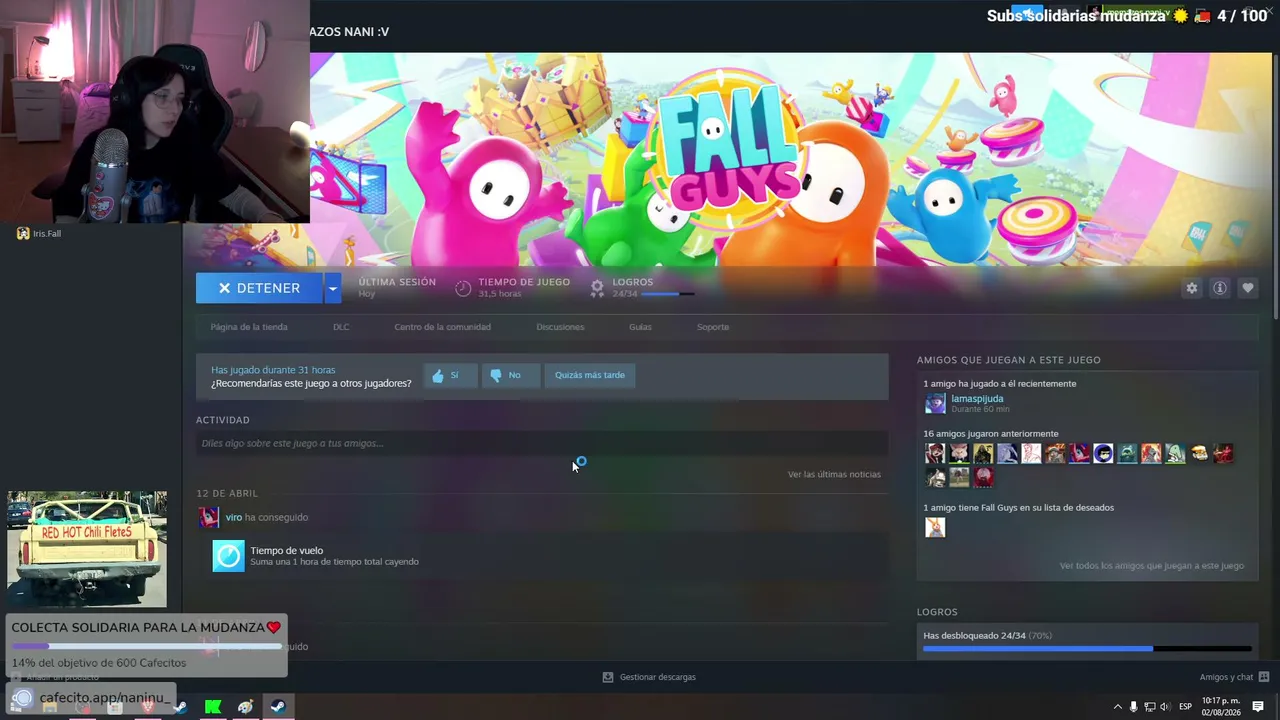Open the green Kick taskbar icon
The image size is (1280, 720).
213,707
